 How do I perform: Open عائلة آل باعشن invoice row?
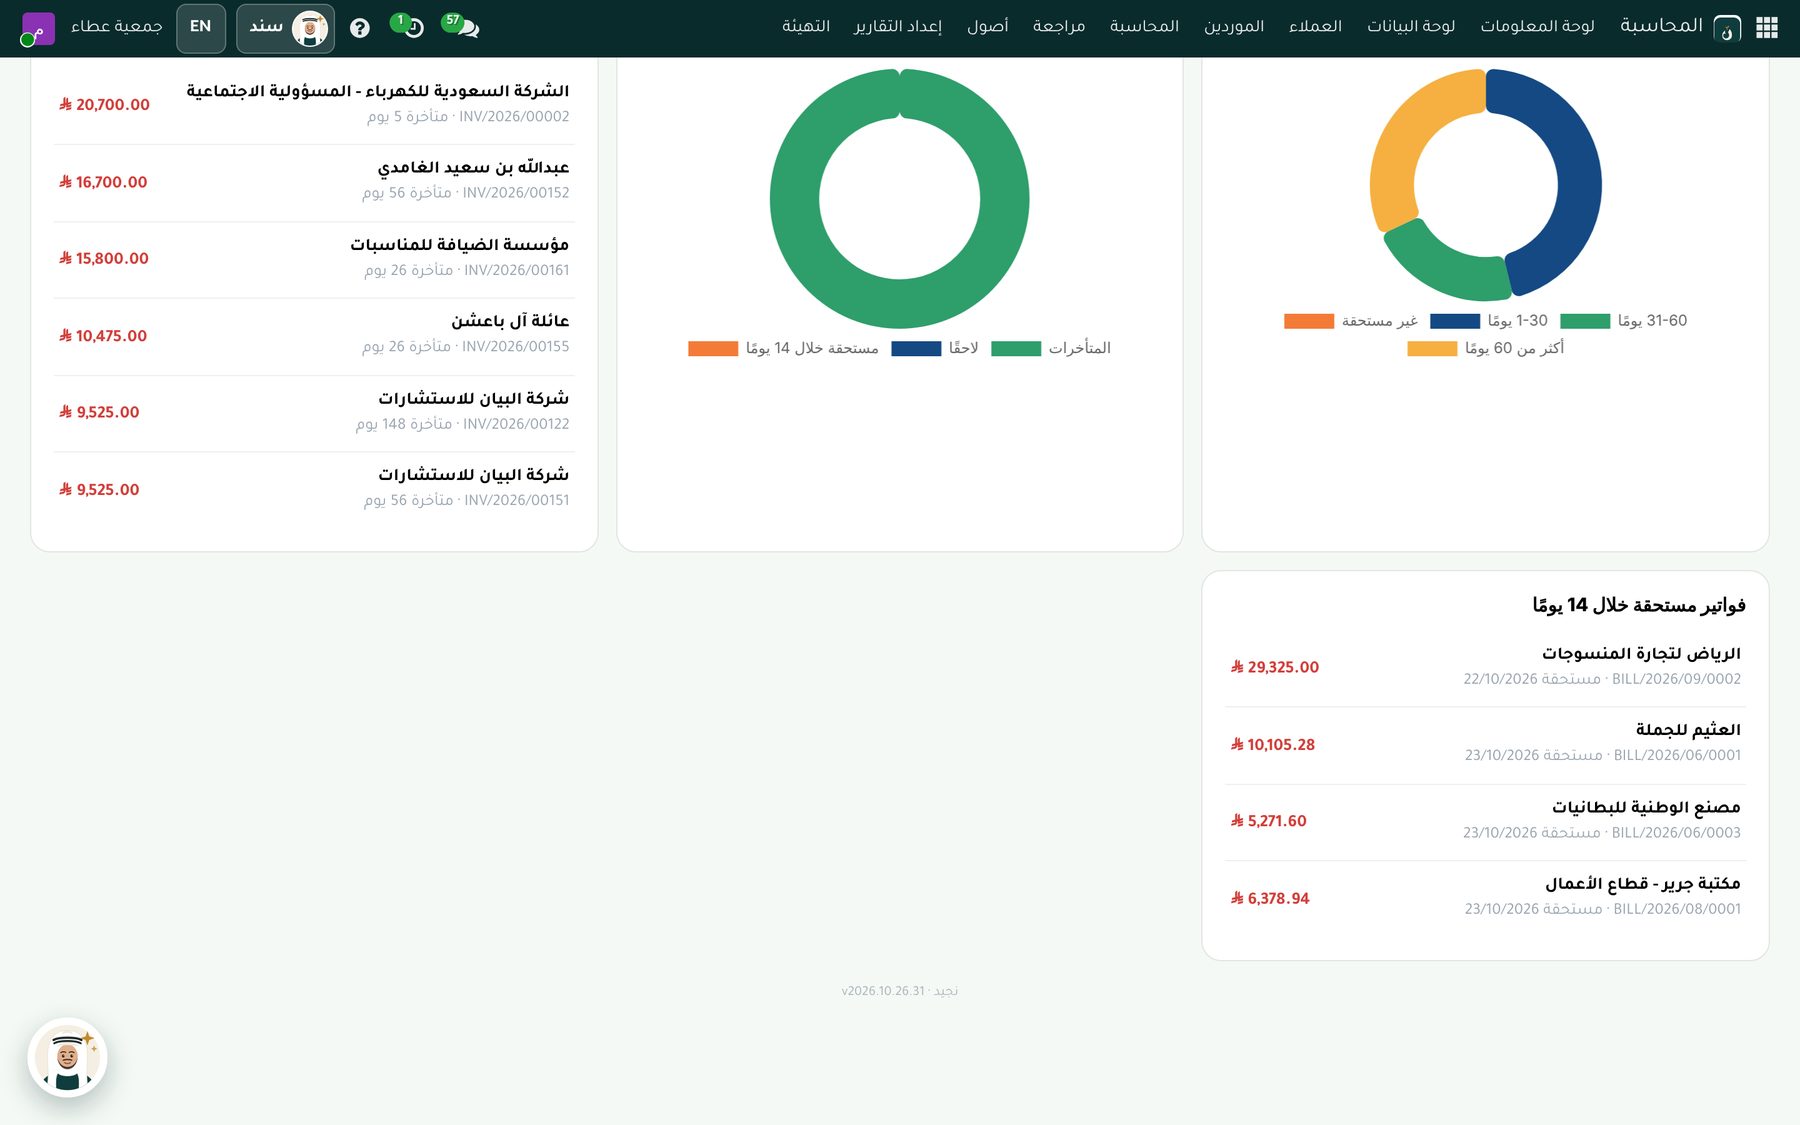click(x=314, y=336)
